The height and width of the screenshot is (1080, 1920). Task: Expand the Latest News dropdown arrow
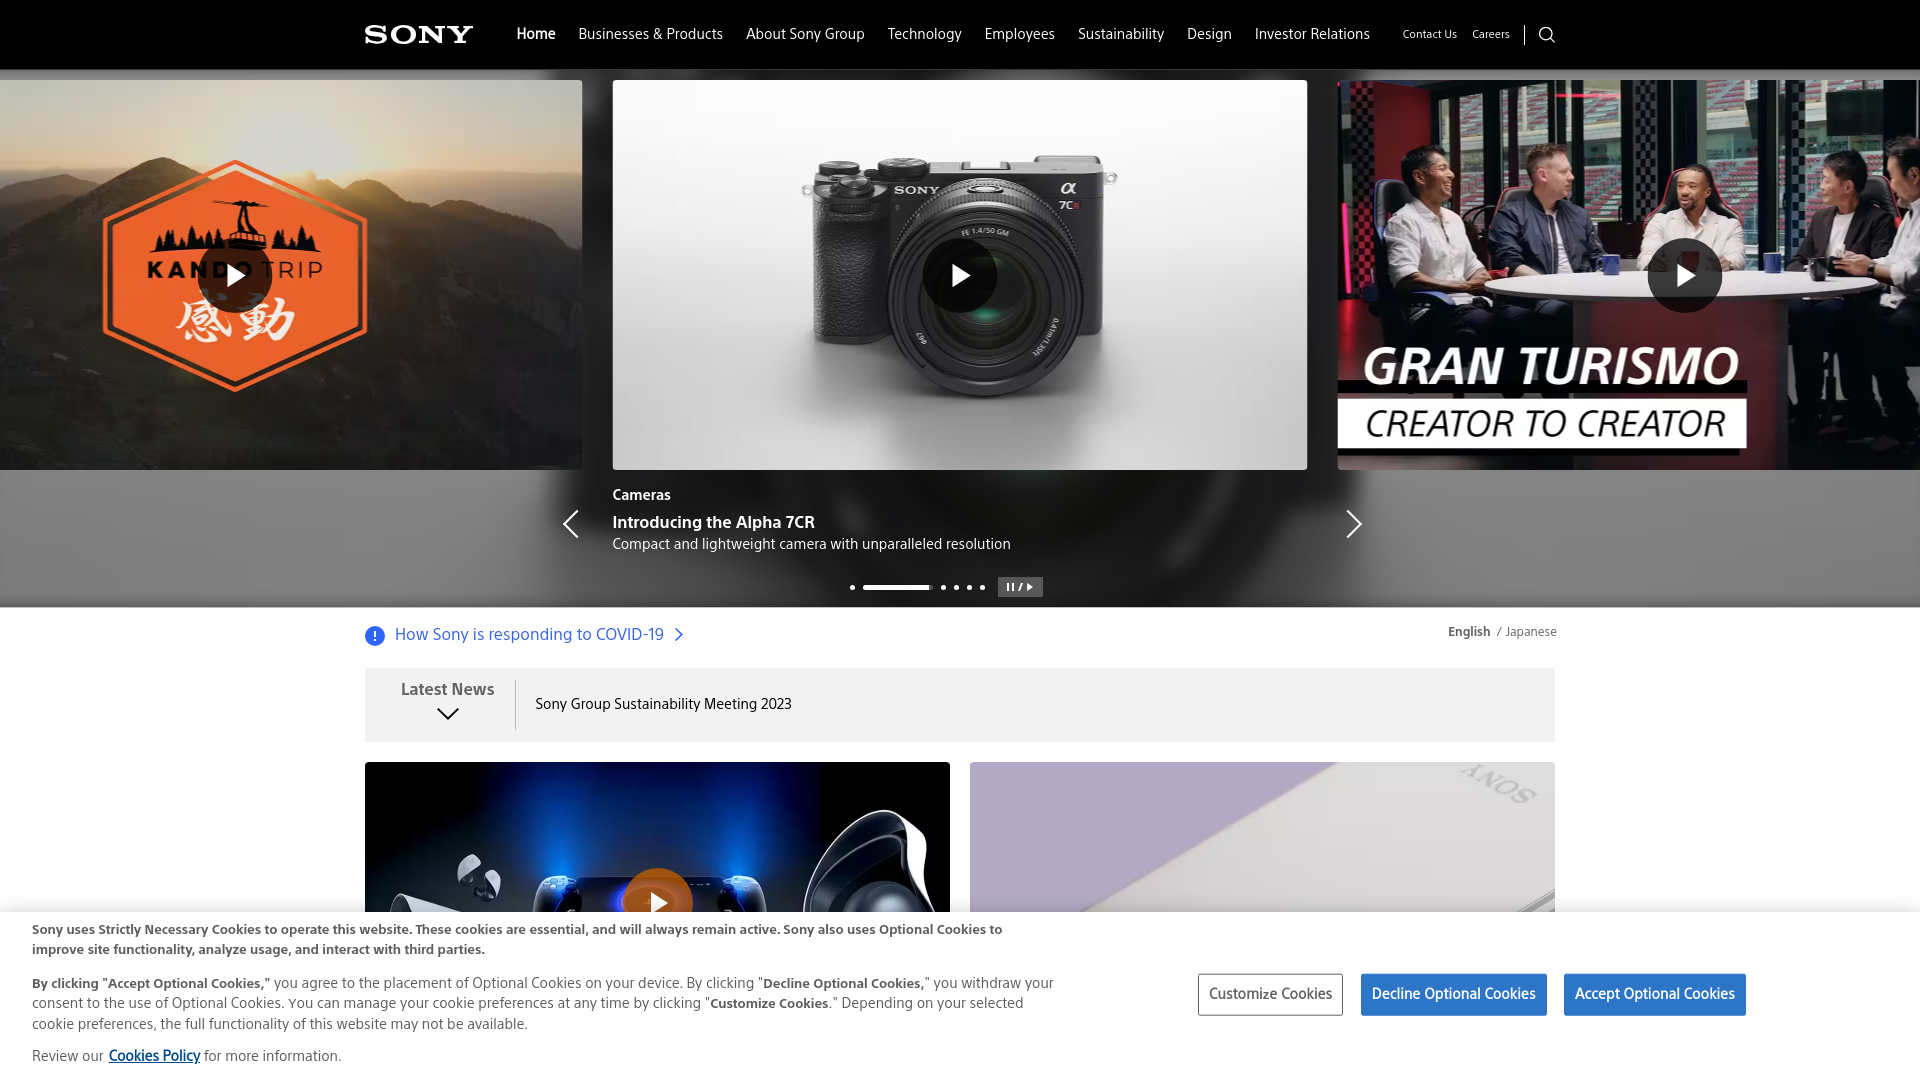[x=448, y=714]
